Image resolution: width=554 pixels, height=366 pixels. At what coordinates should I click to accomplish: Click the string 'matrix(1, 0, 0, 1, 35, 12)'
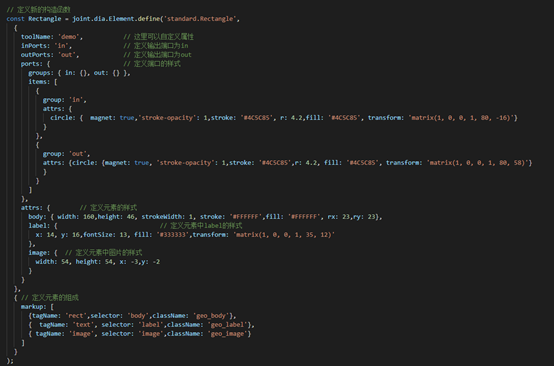click(x=284, y=235)
